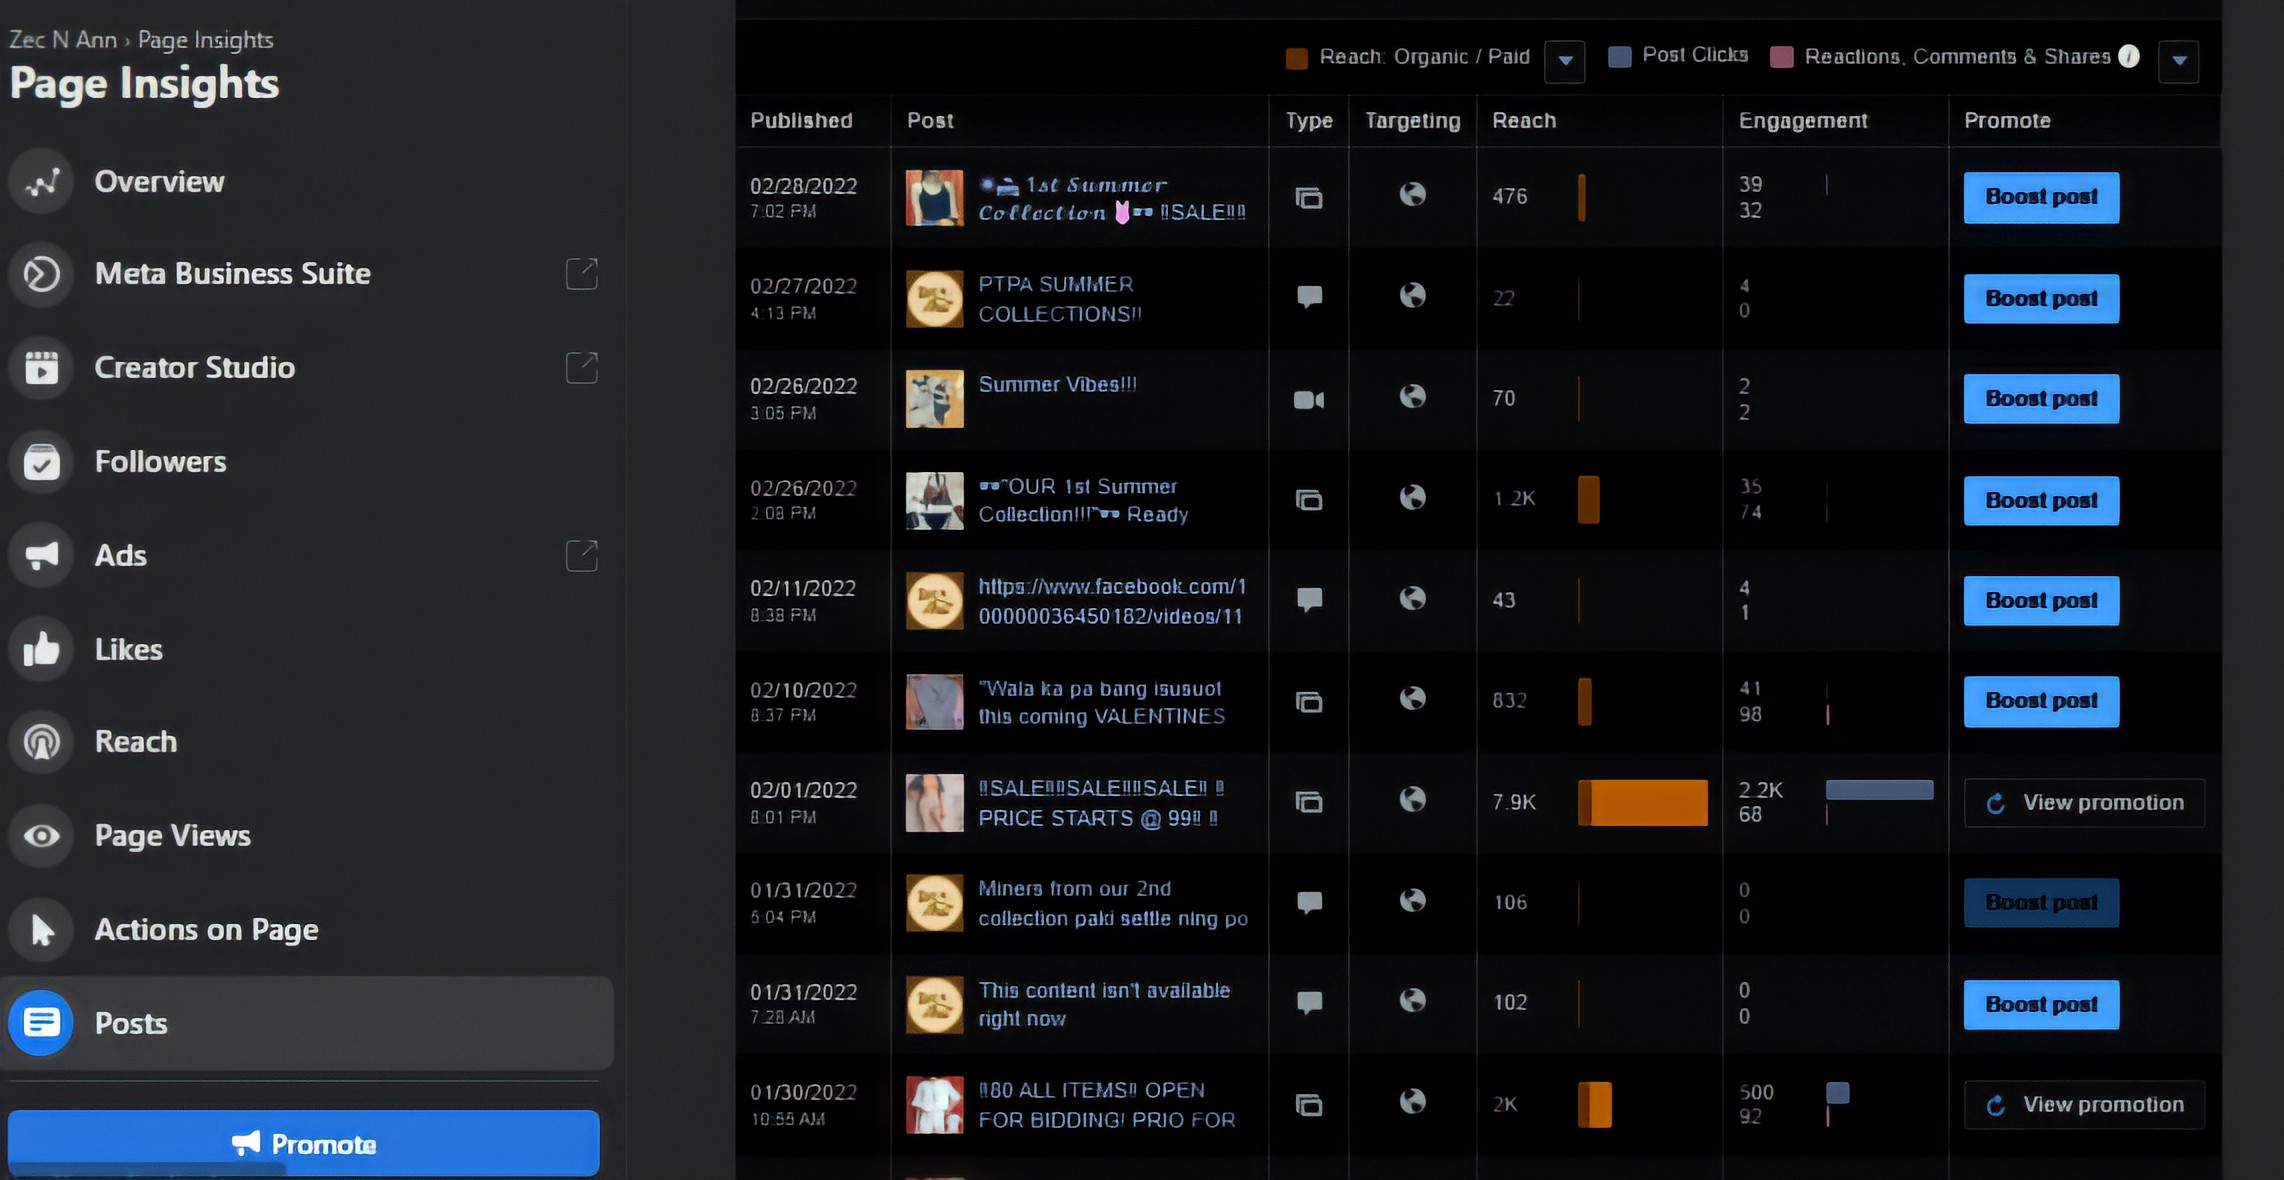
Task: Click info icon beside Reactions, Comments & Shares
Action: click(2129, 56)
